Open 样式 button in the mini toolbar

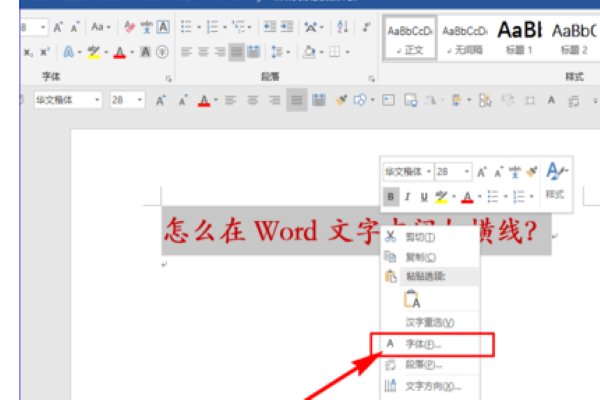click(x=556, y=181)
